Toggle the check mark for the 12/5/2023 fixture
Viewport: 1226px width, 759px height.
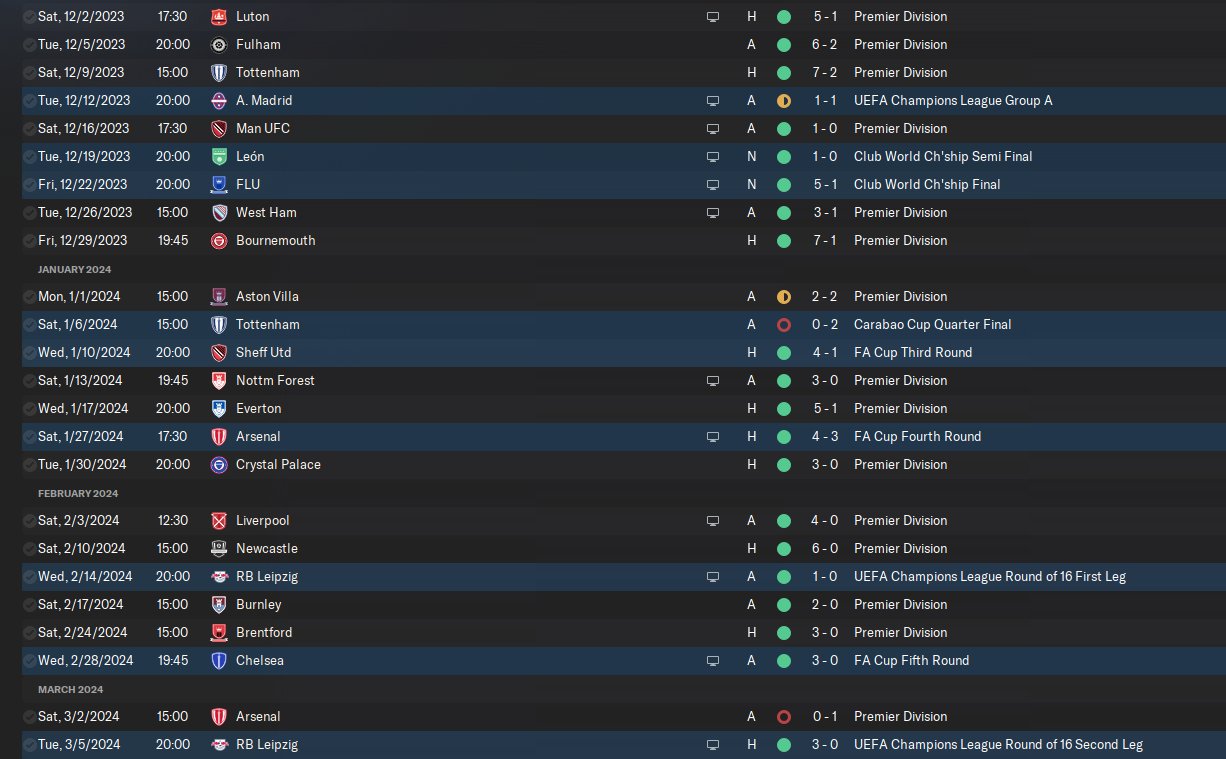point(29,45)
